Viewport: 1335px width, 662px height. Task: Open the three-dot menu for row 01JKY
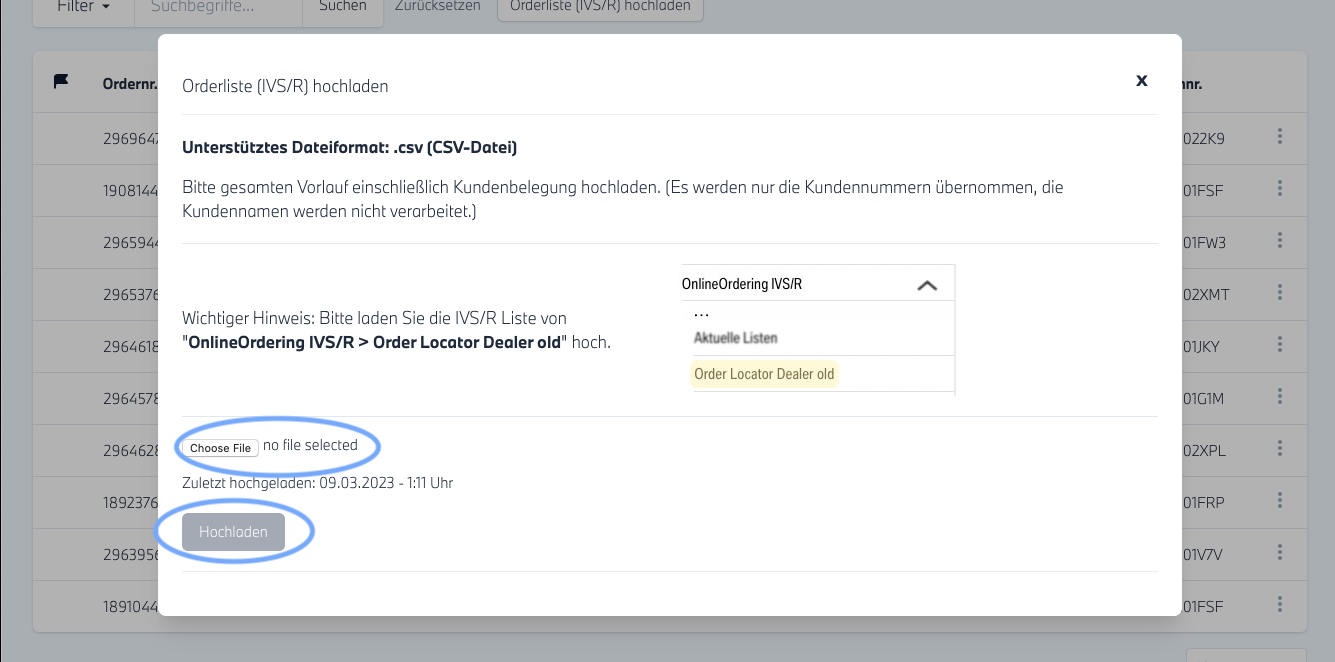[1280, 345]
